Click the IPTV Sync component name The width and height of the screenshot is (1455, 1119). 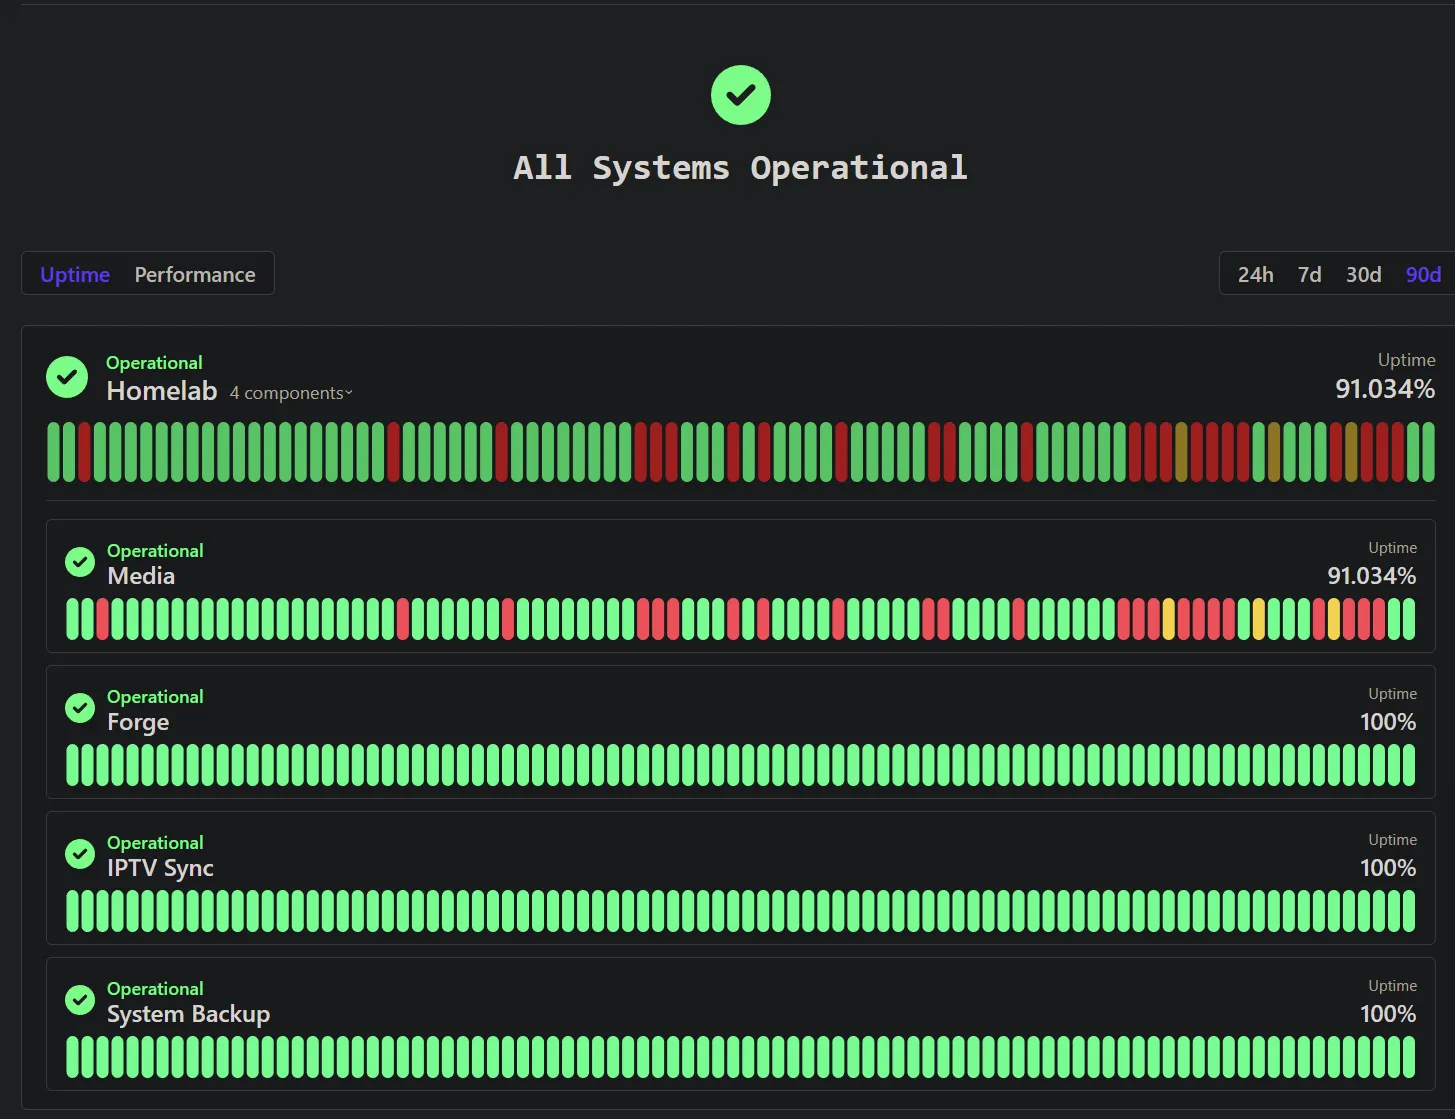[160, 868]
